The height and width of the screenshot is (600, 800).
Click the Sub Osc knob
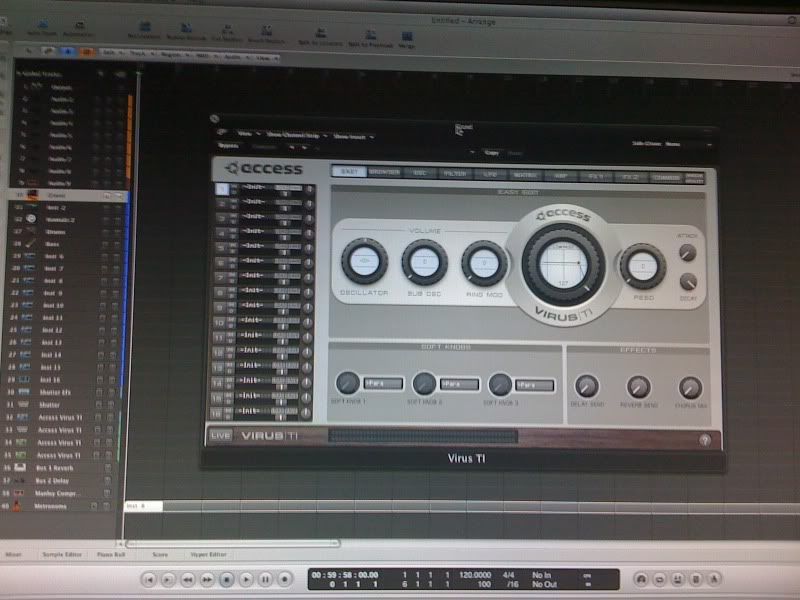coord(424,263)
